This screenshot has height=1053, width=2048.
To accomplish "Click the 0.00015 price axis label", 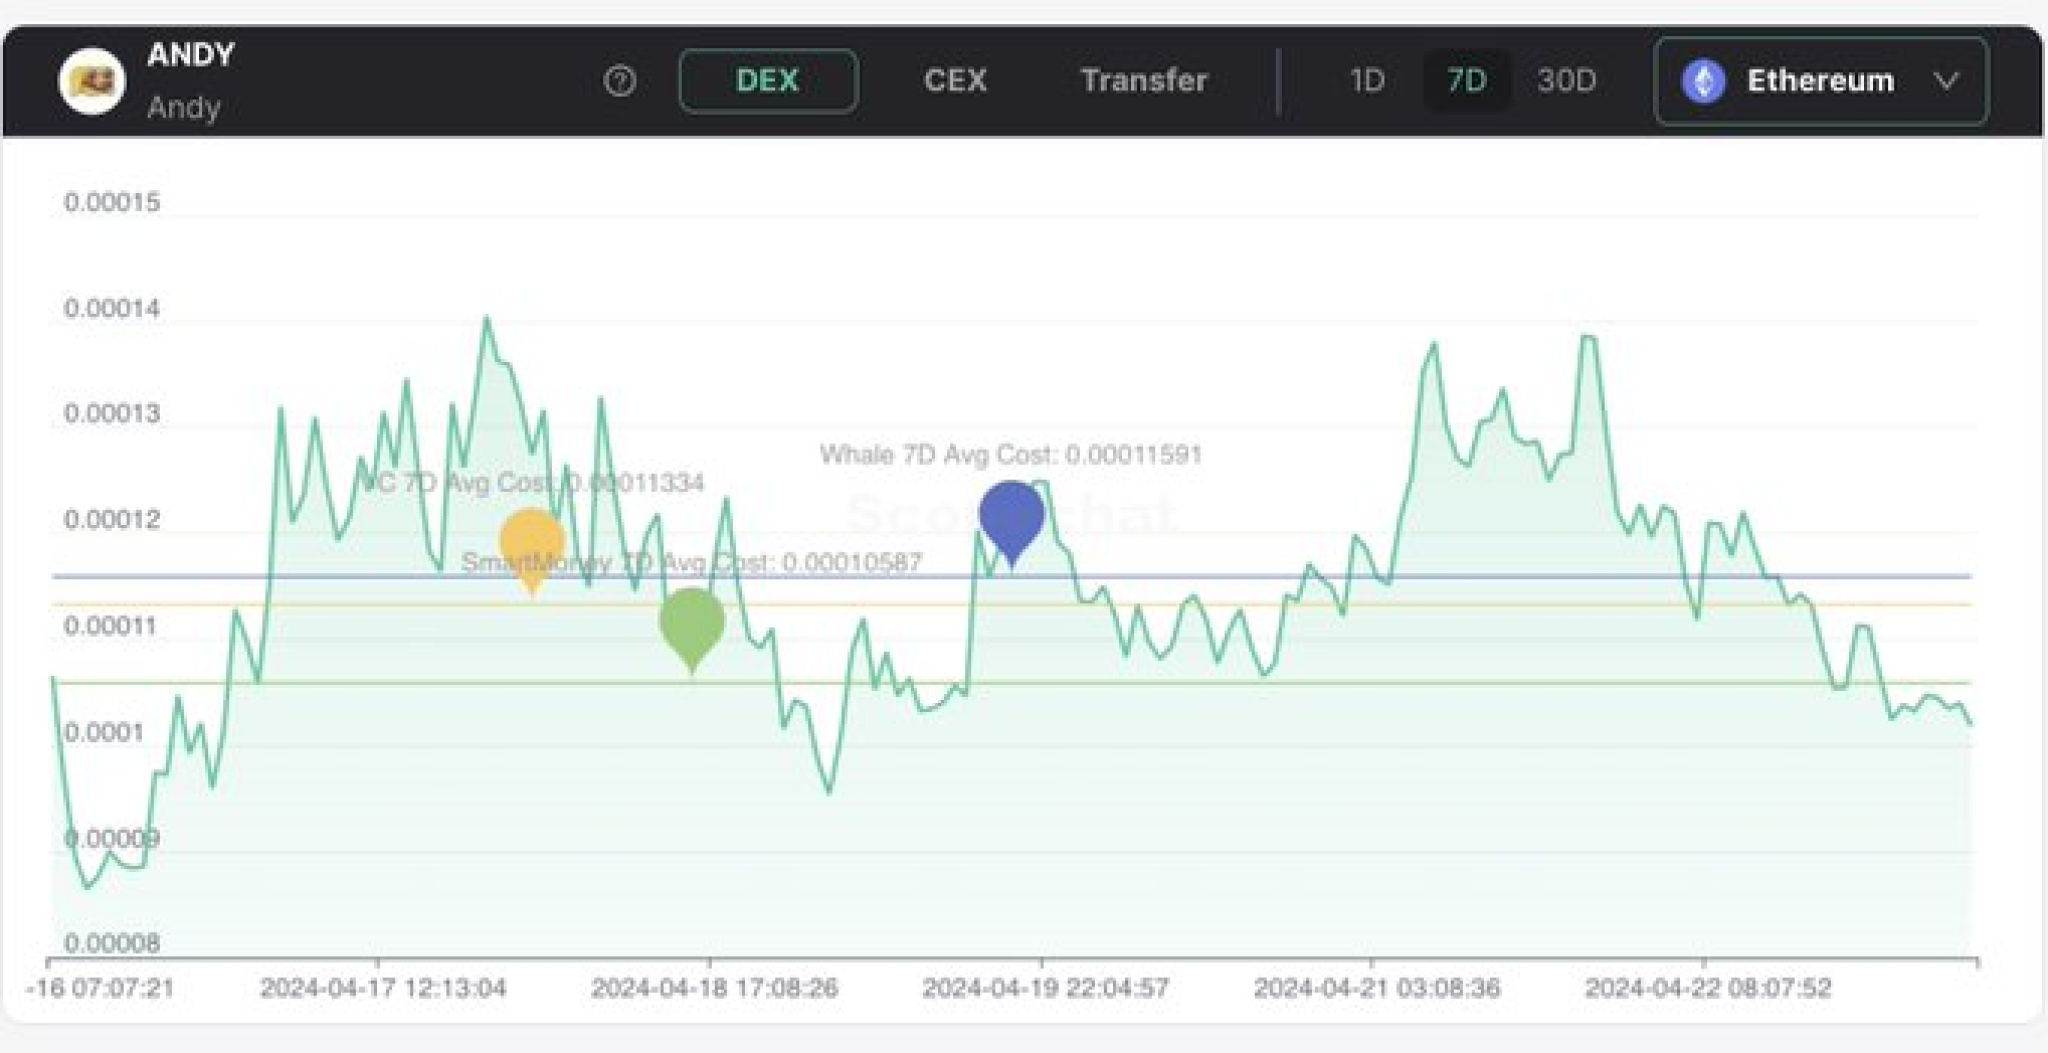I will coord(112,202).
